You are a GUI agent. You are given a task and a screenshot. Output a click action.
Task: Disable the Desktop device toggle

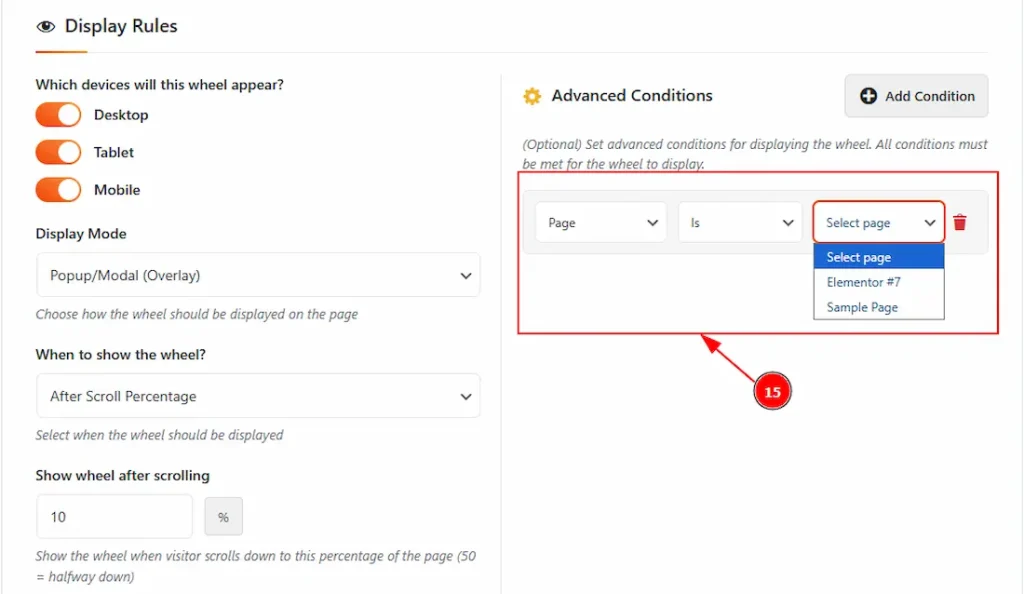tap(58, 115)
